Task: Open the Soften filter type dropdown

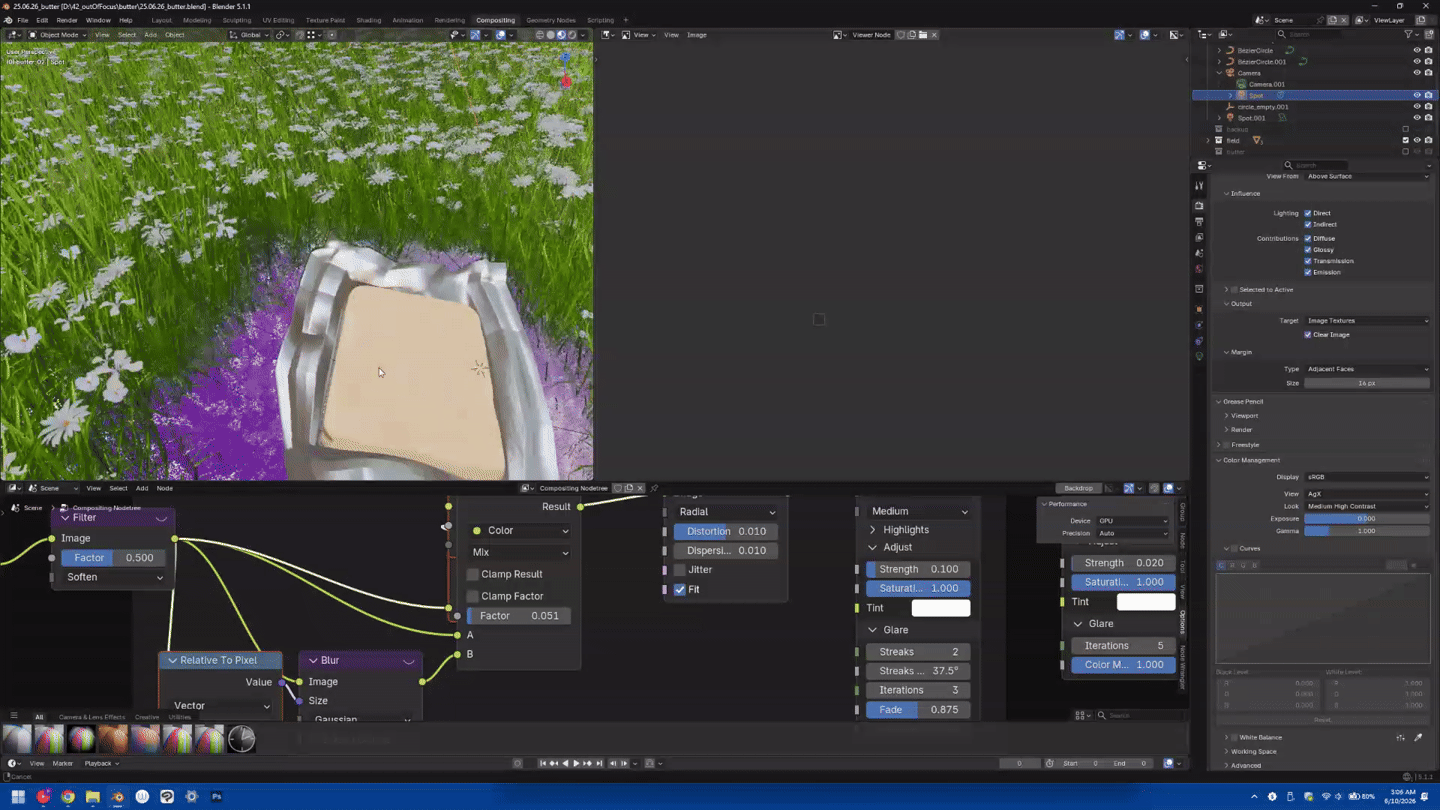Action: (x=115, y=577)
